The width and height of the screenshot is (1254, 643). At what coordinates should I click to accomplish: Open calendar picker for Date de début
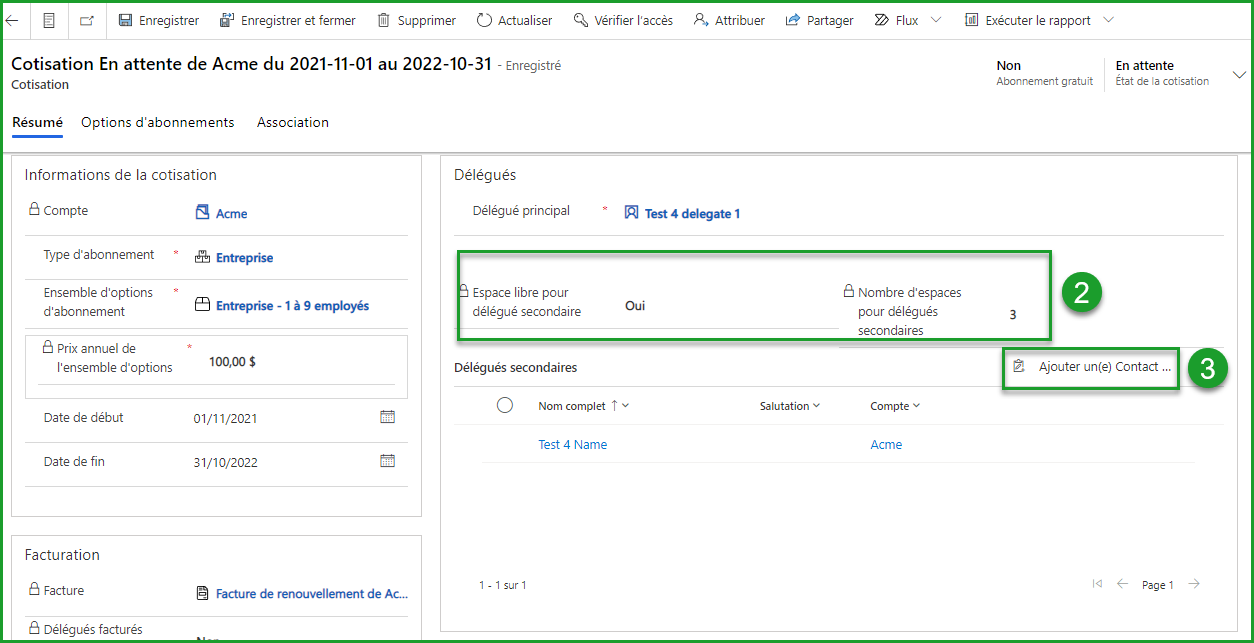pos(388,417)
